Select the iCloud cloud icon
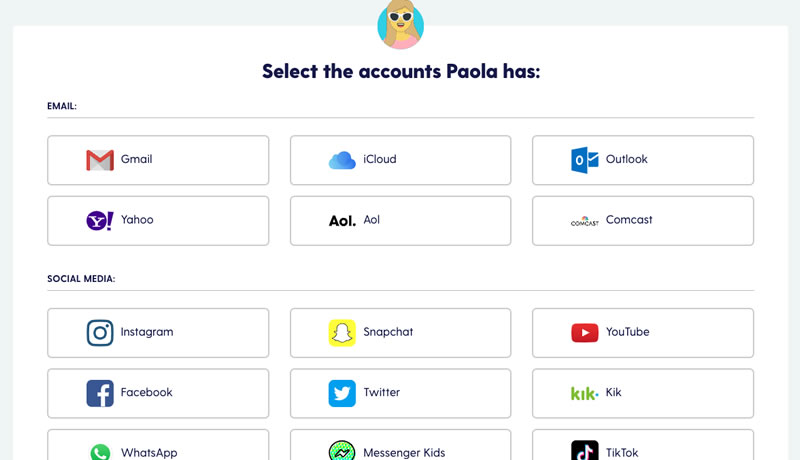Viewport: 800px width, 460px height. coord(342,160)
